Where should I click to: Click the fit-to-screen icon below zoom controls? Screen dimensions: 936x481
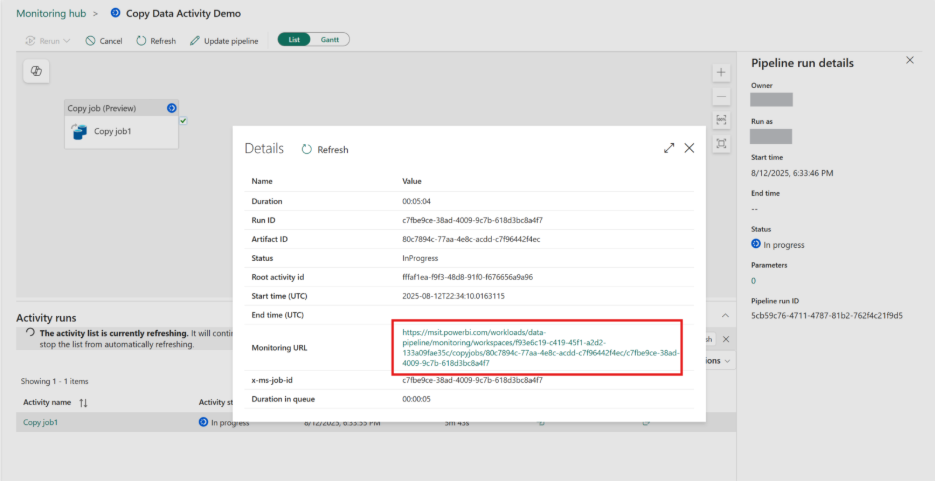tap(721, 144)
